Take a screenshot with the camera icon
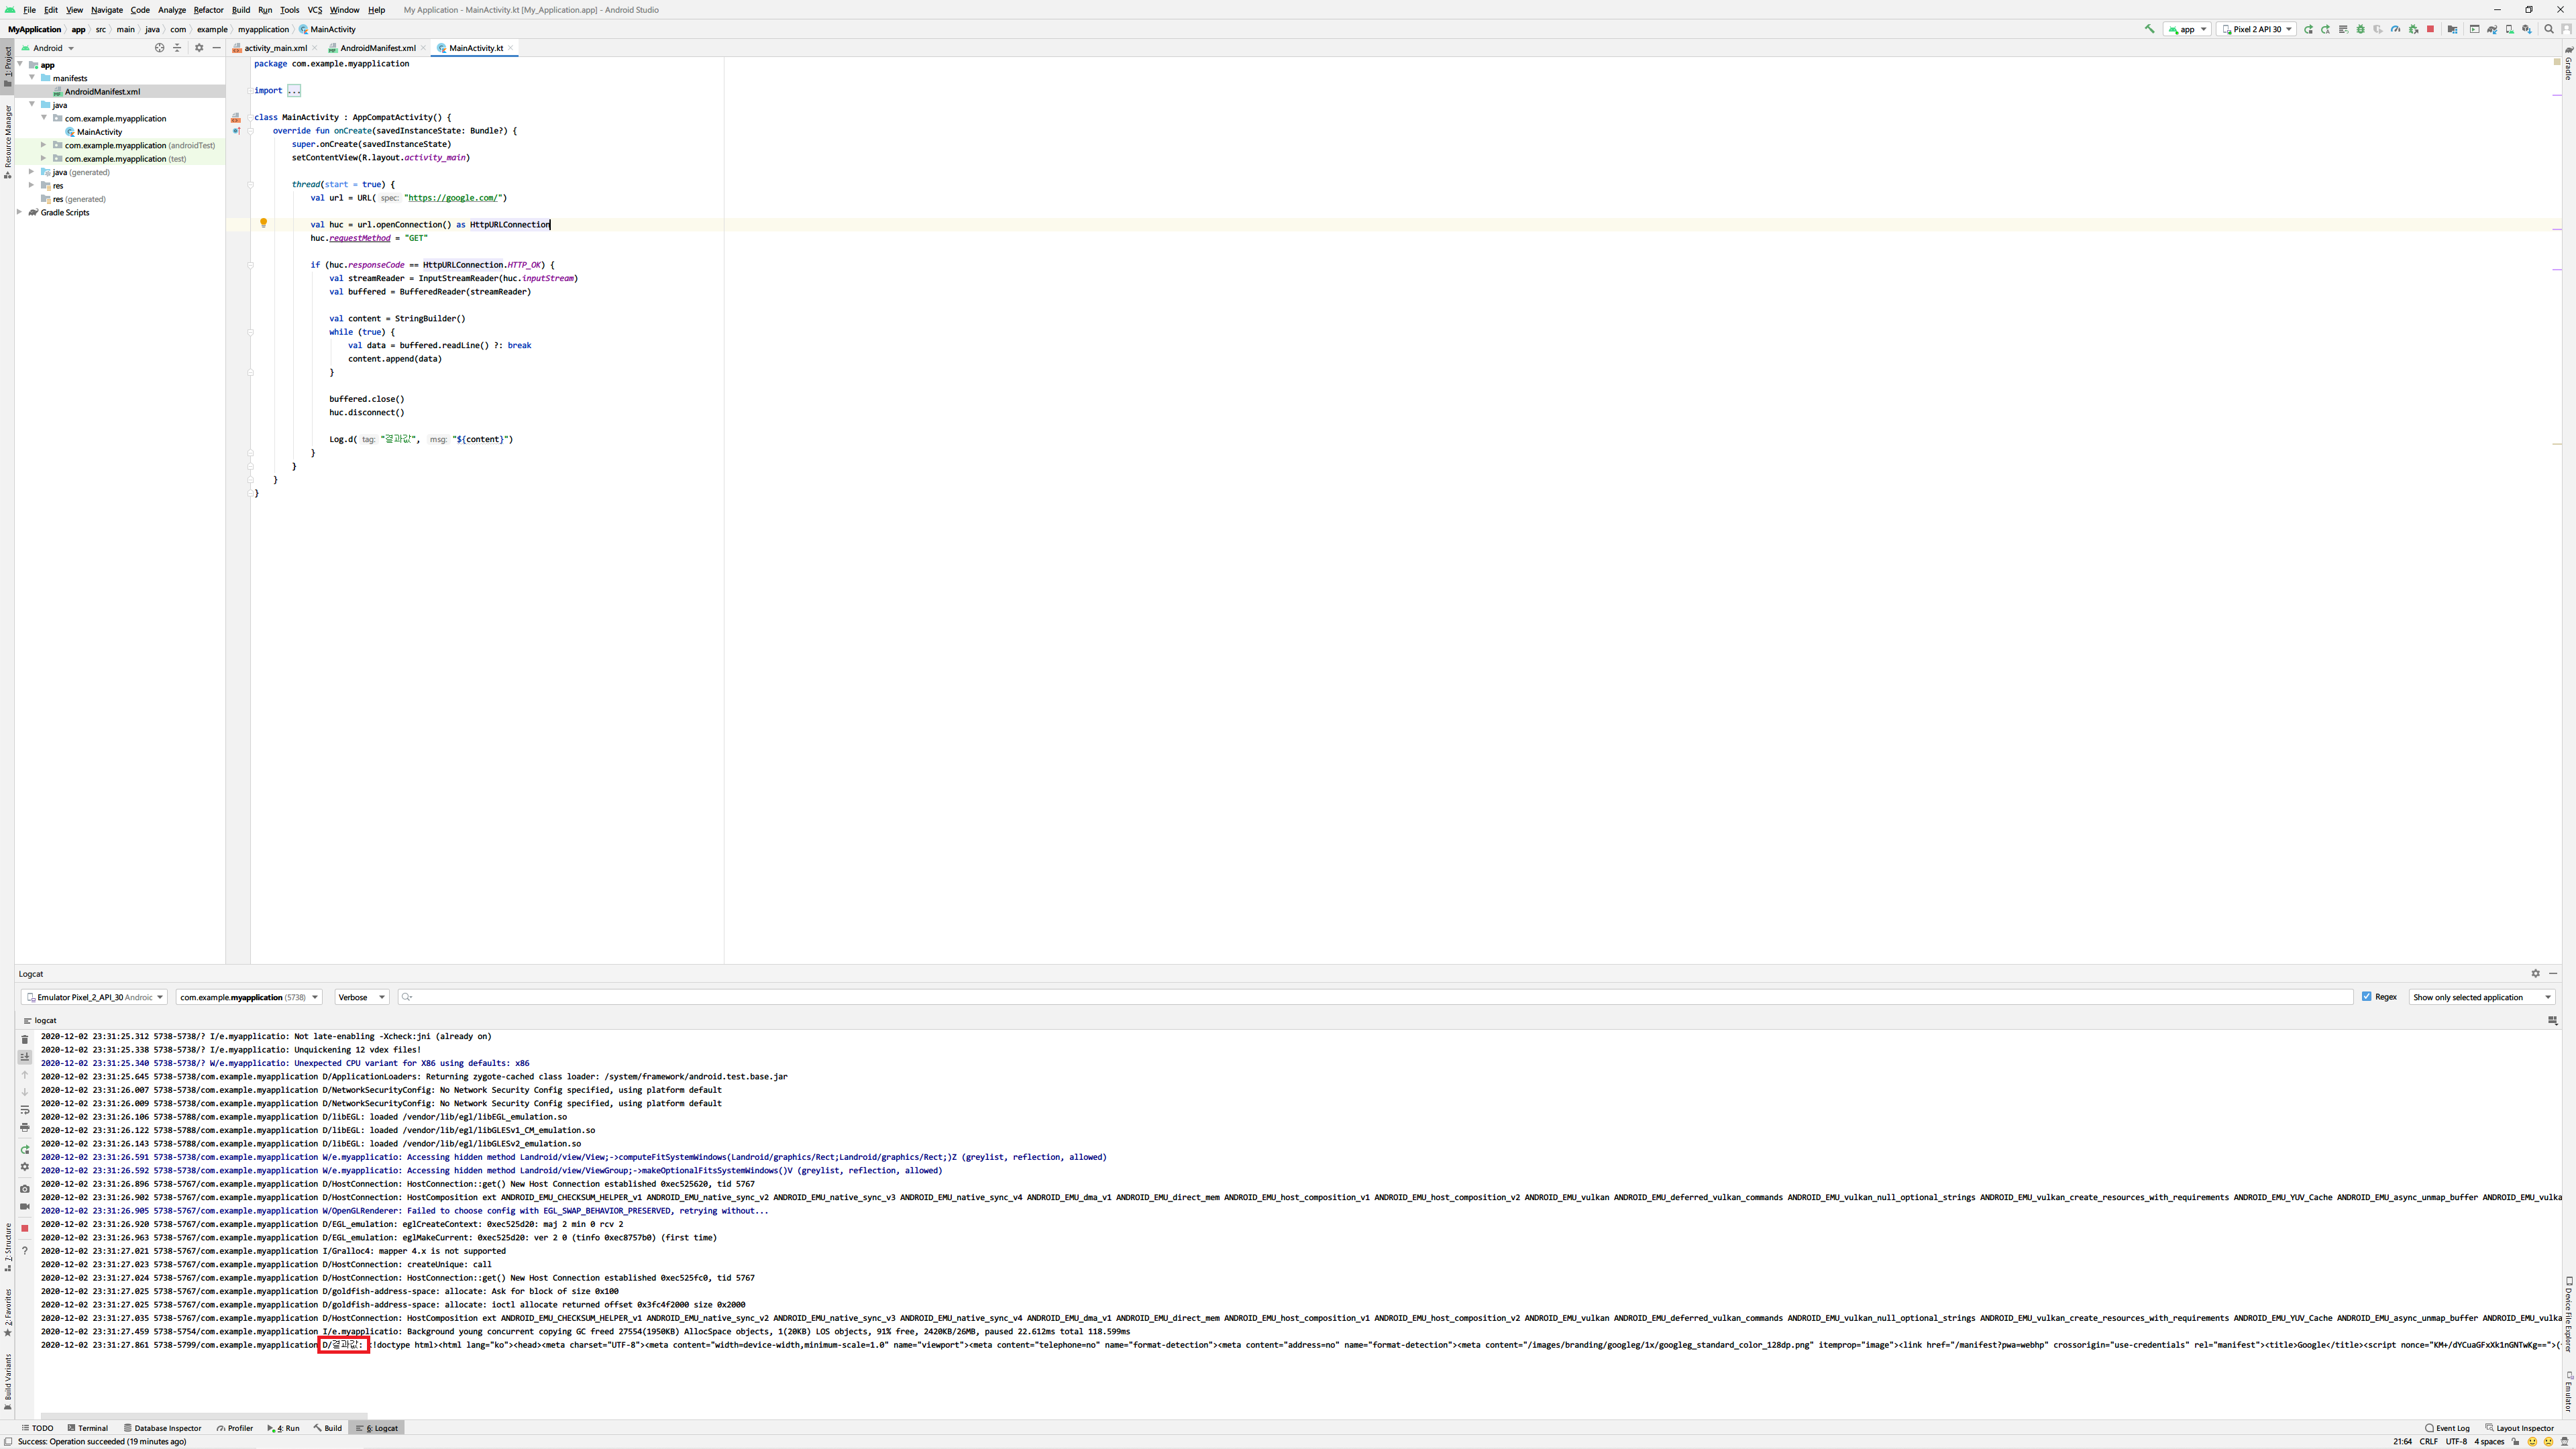Viewport: 2576px width, 1449px height. [25, 1189]
